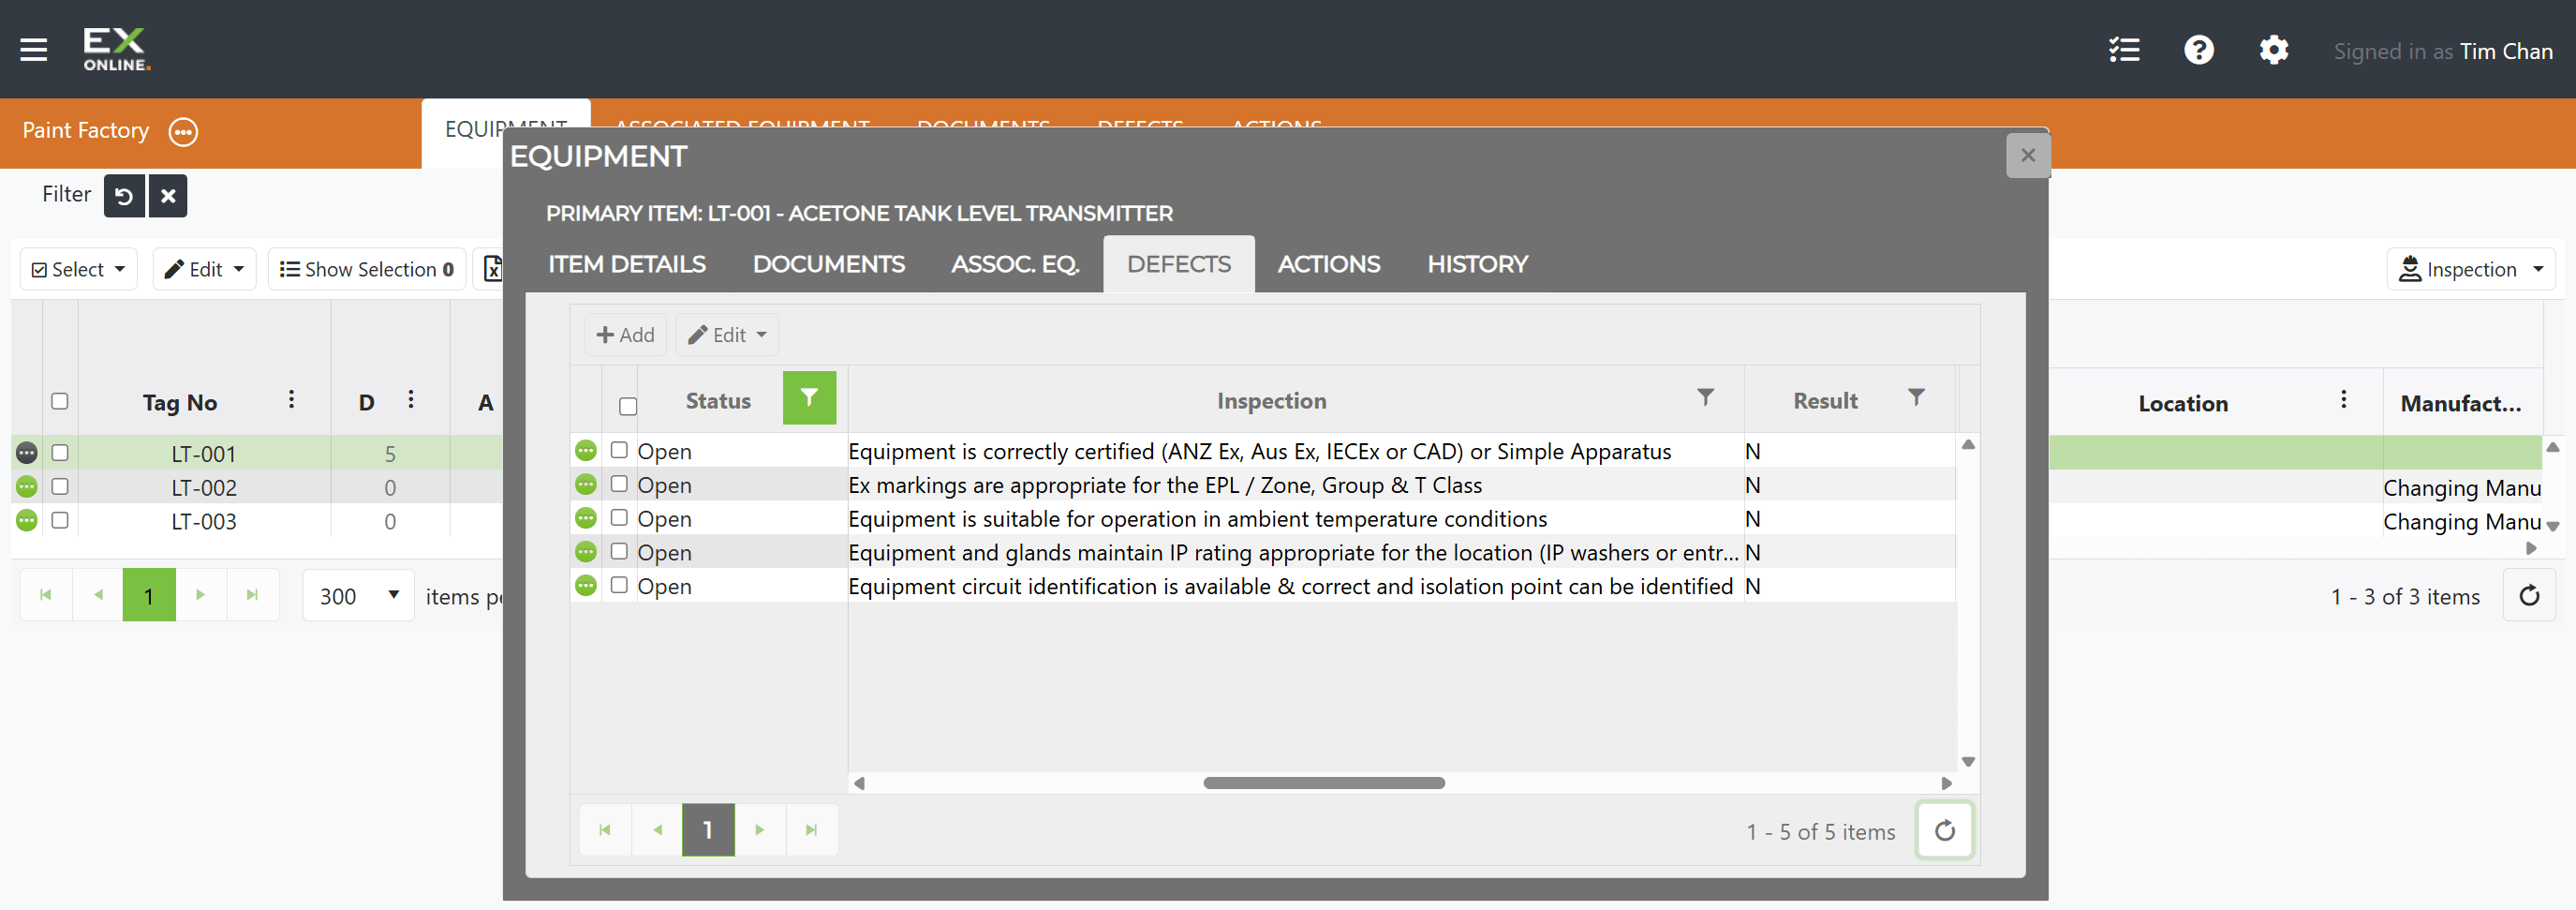
Task: Close the EQUIPMENT dialog
Action: 2028,155
